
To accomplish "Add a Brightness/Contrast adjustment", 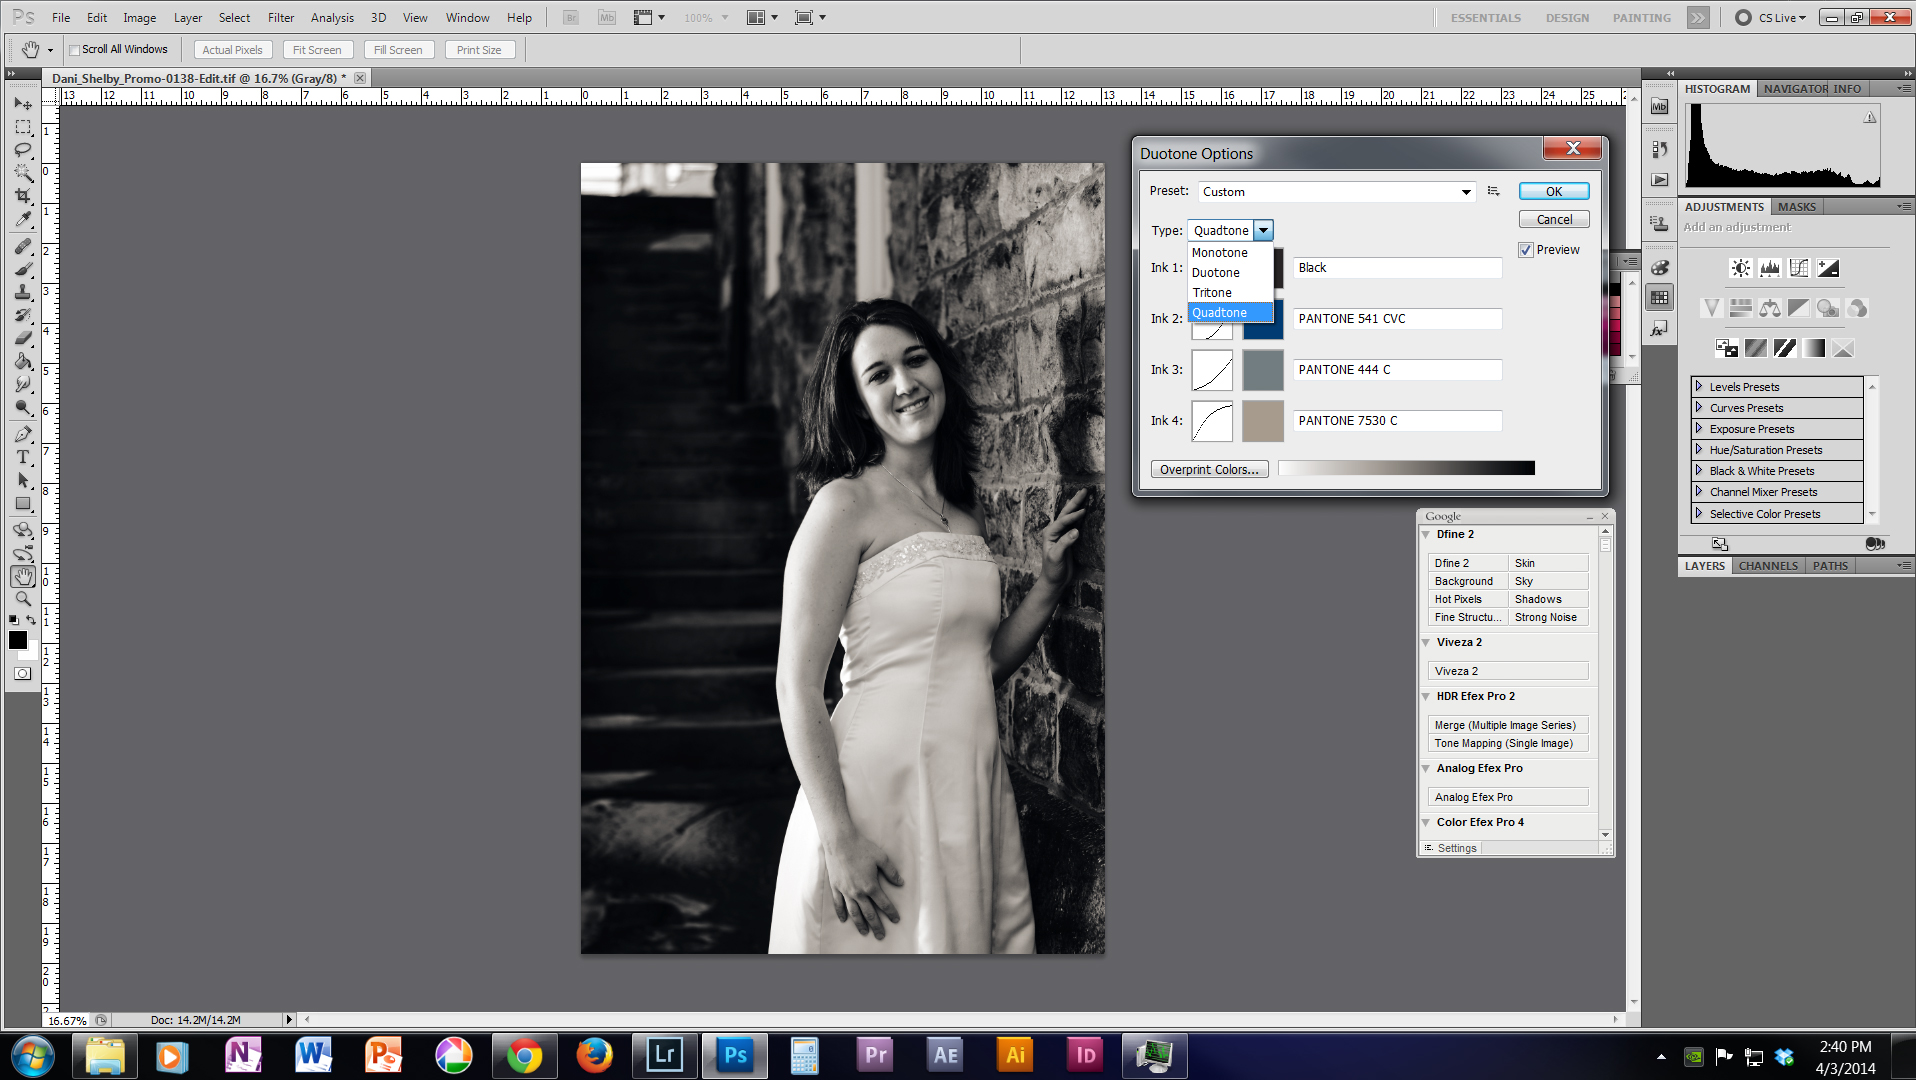I will (1741, 268).
